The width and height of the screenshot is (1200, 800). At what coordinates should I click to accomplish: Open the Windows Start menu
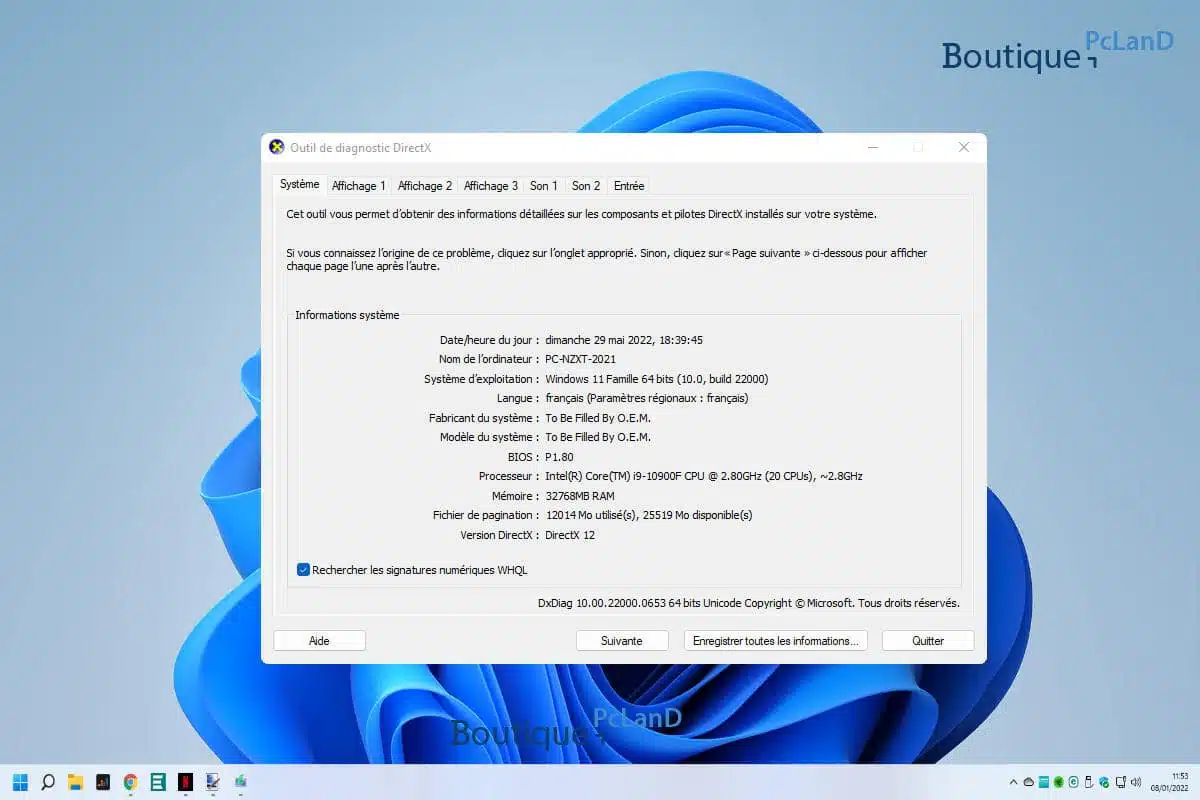(x=20, y=782)
